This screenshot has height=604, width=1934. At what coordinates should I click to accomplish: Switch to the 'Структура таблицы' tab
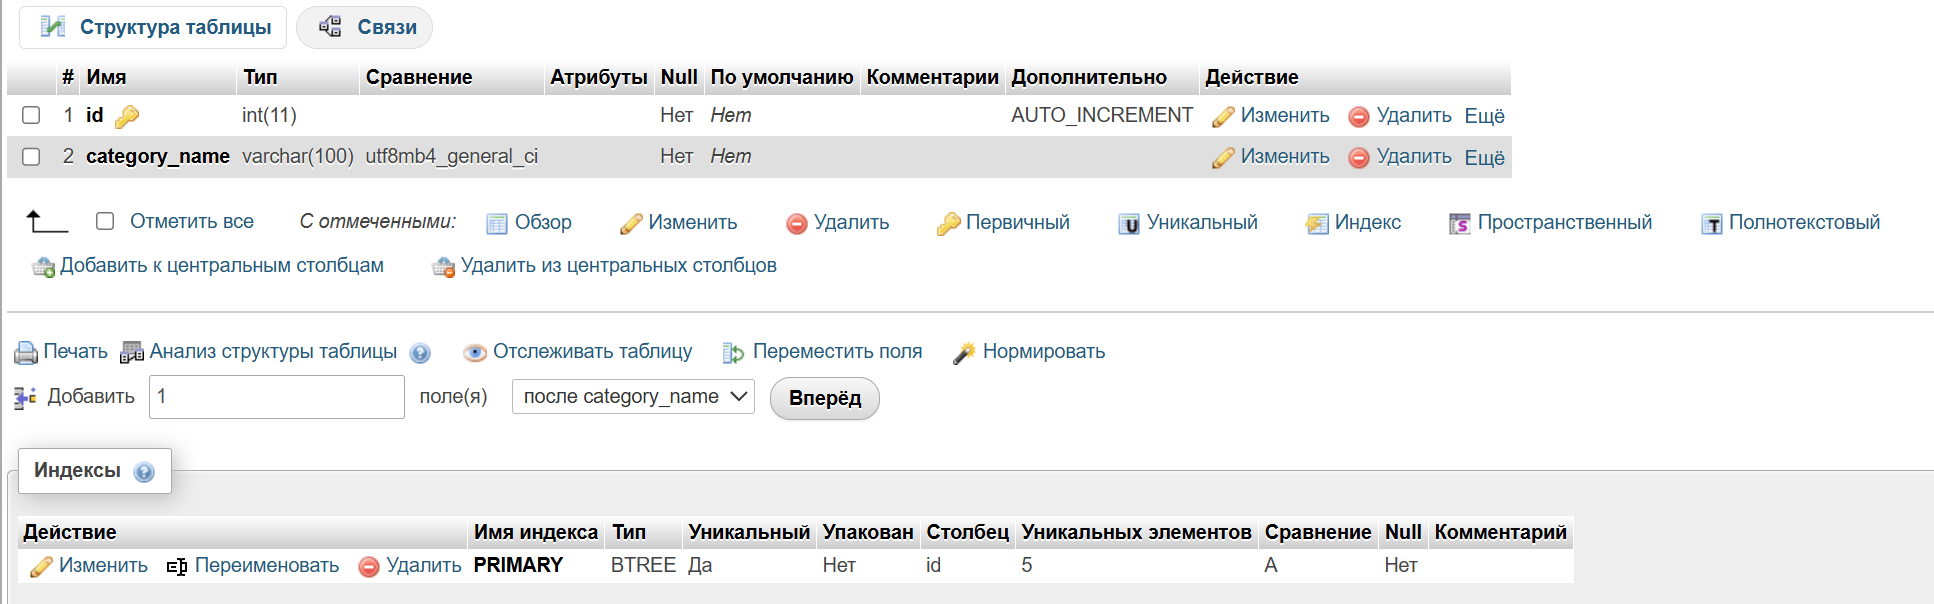click(x=154, y=27)
